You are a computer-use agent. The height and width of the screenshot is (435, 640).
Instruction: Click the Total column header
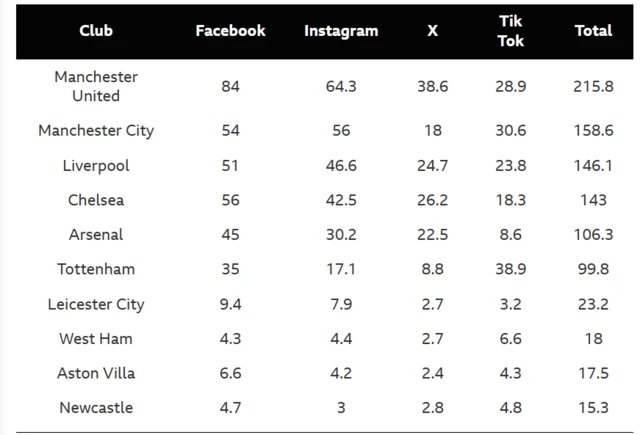point(593,31)
